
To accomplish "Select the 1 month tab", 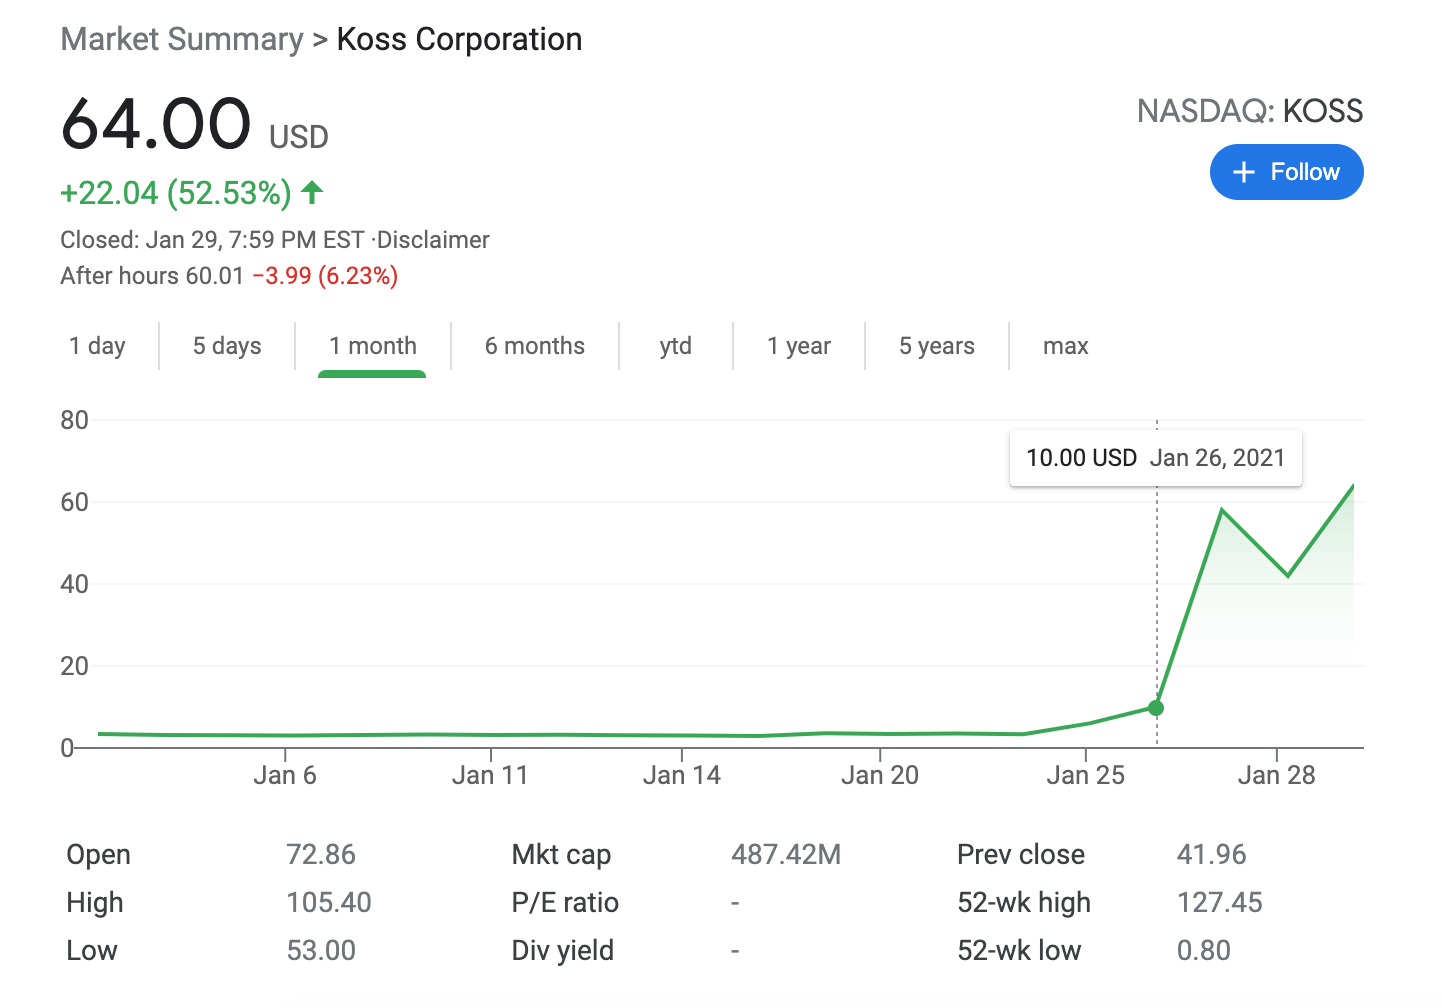I will [373, 346].
